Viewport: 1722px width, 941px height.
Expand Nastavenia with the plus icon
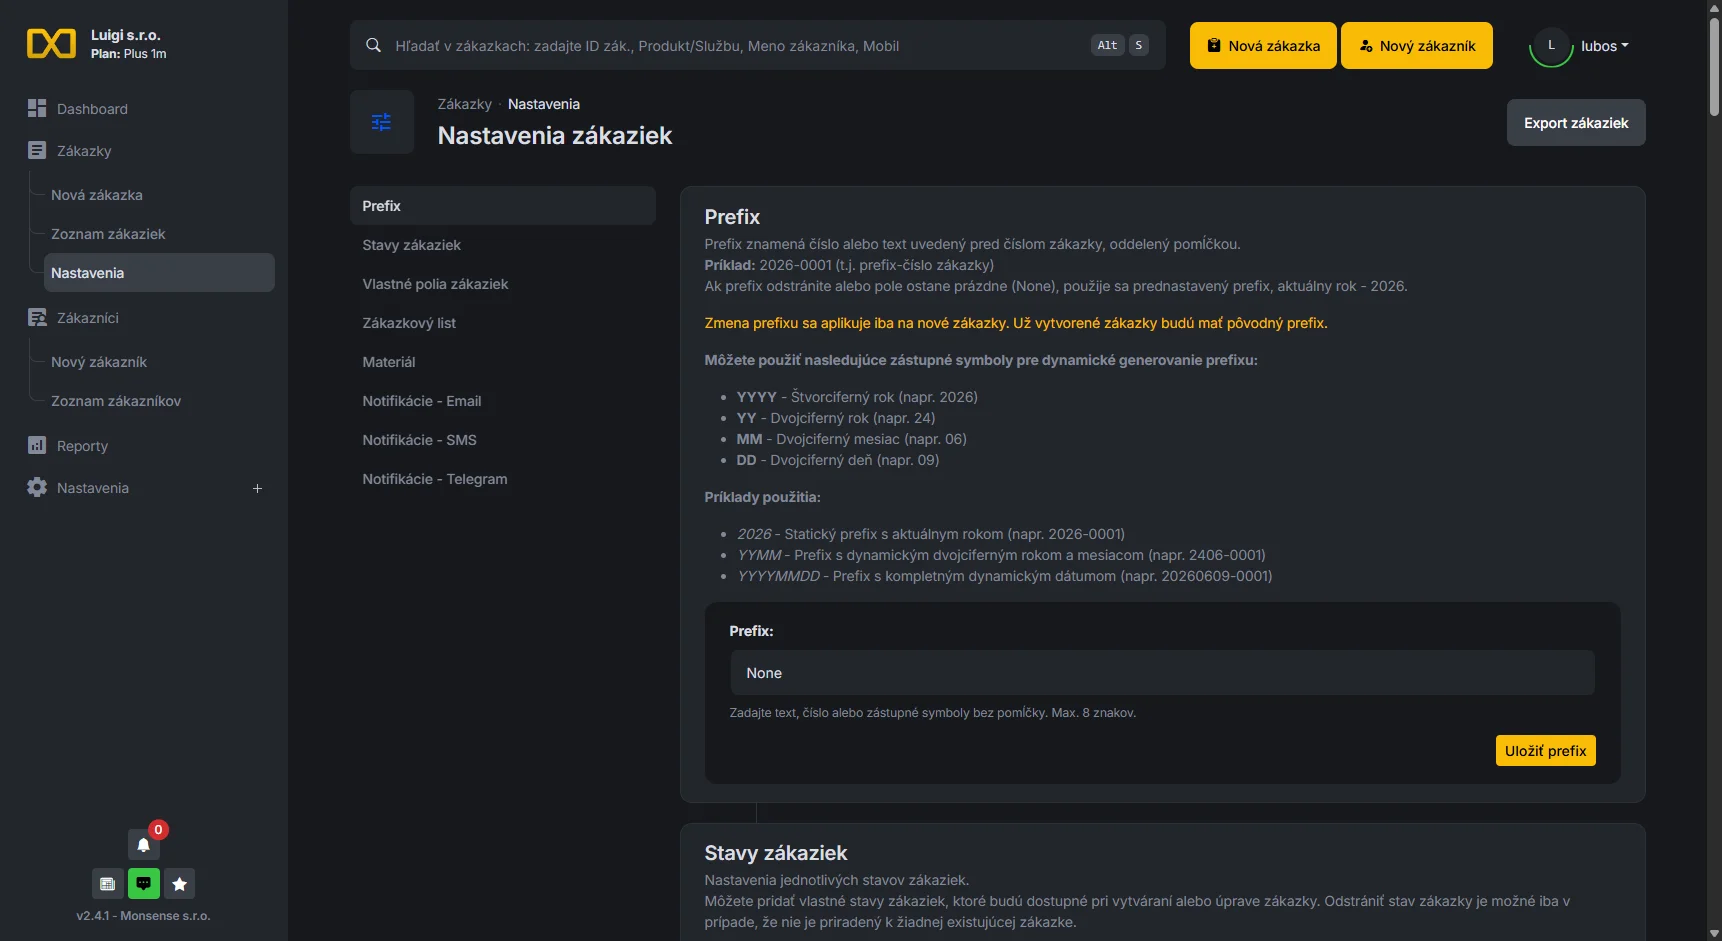tap(257, 488)
